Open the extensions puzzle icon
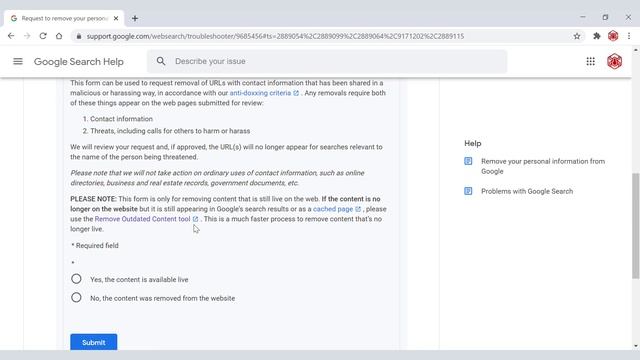Image resolution: width=640 pixels, height=360 pixels. tap(597, 36)
